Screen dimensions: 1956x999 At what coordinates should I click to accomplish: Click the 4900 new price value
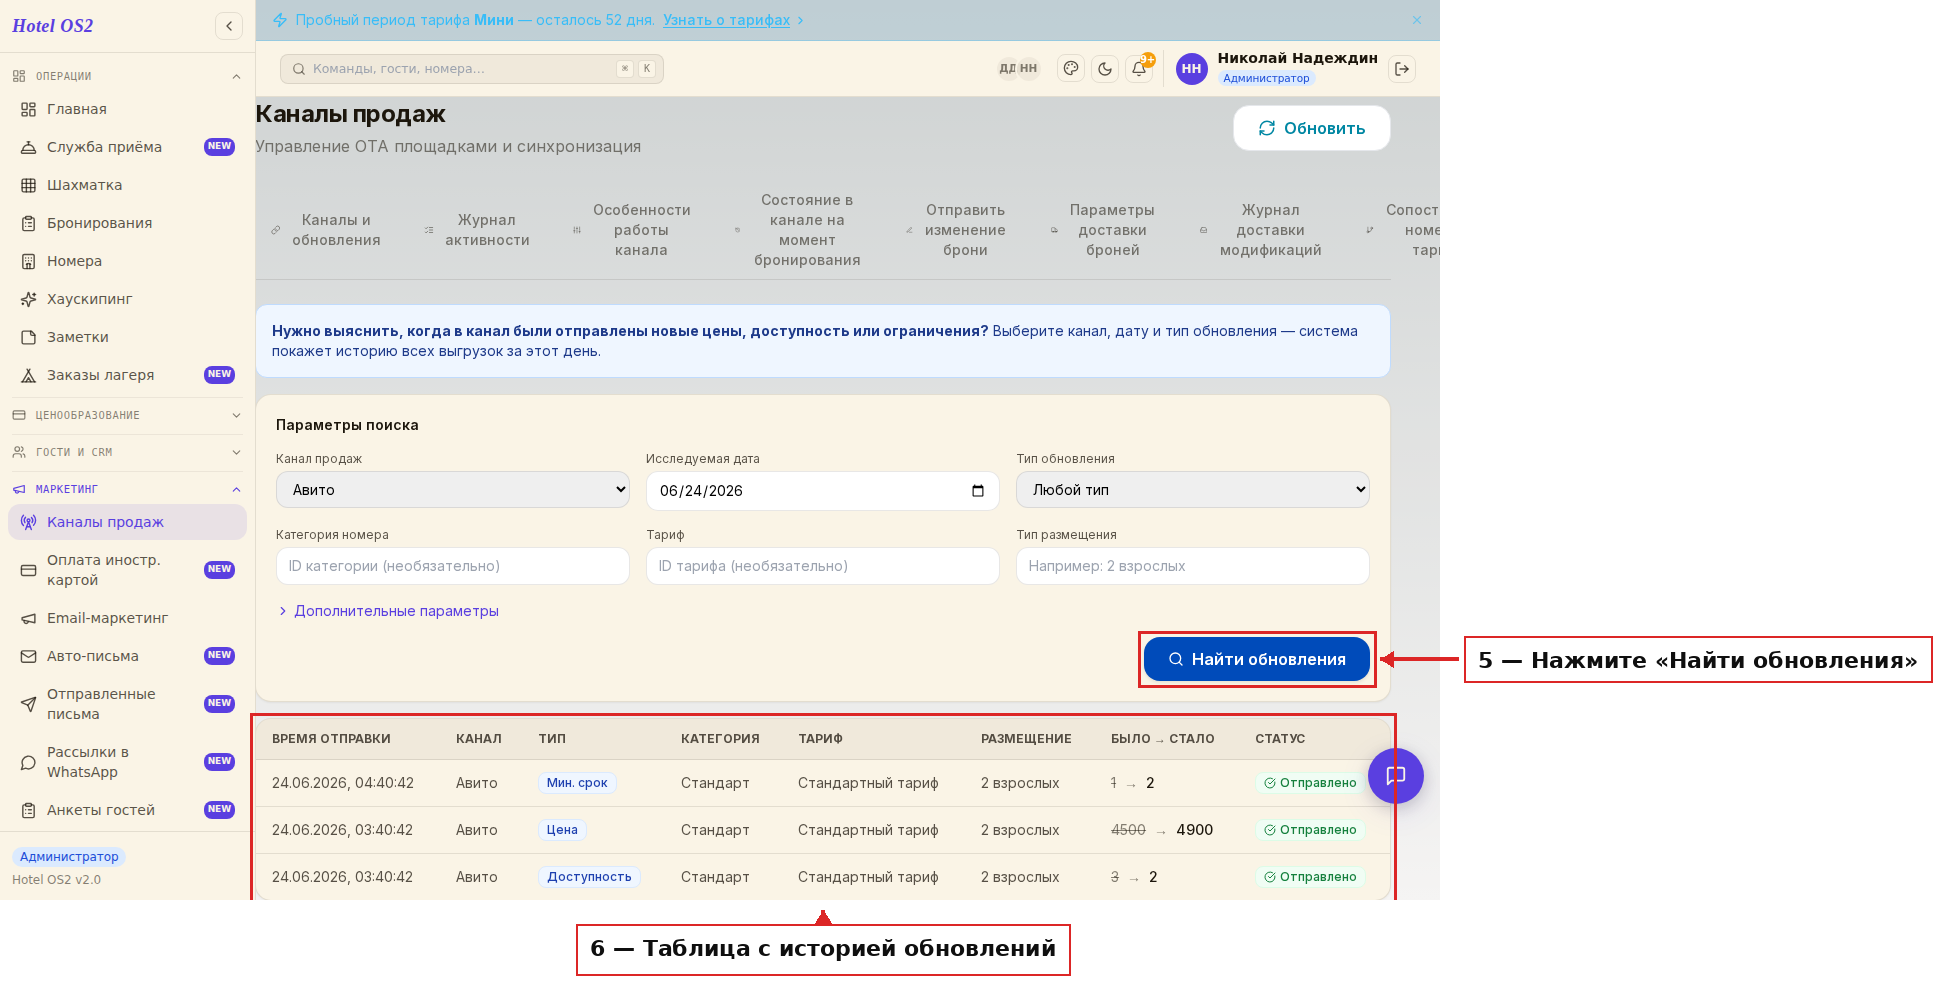[x=1195, y=830]
